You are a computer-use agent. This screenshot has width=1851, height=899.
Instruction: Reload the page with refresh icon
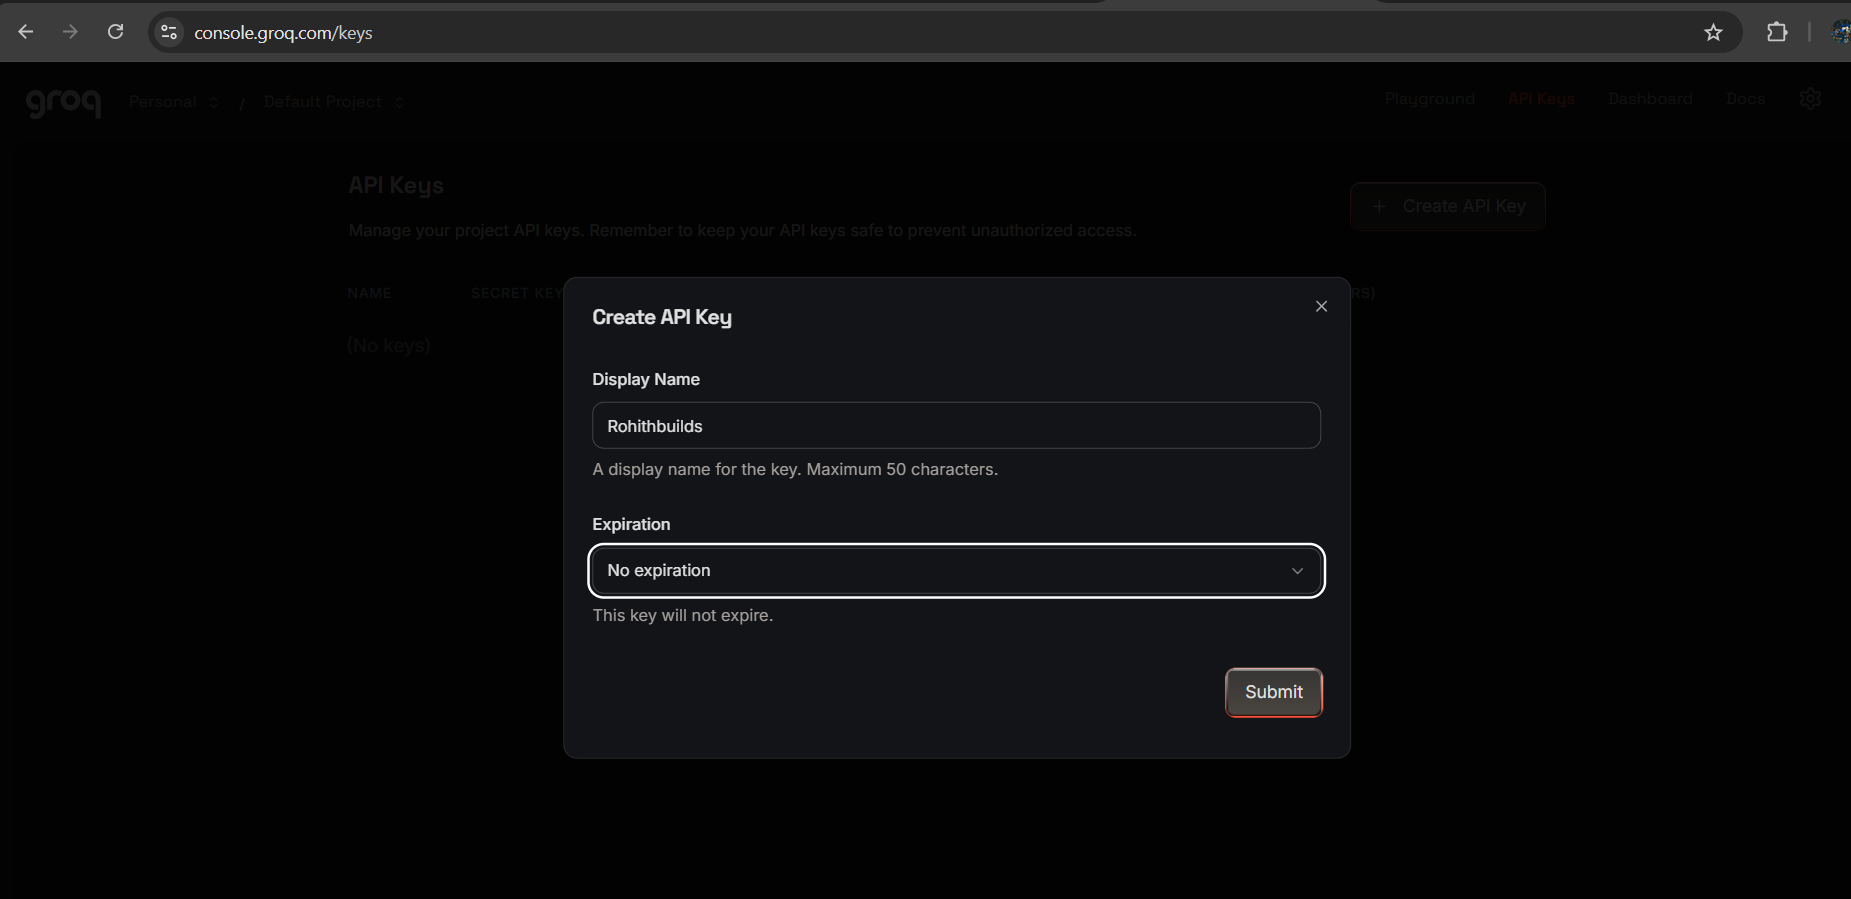point(116,32)
